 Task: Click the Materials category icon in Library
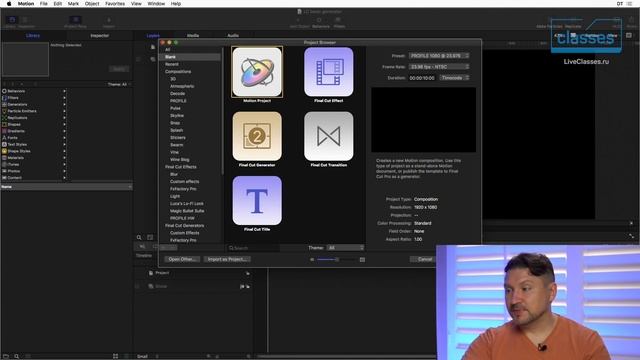4,158
